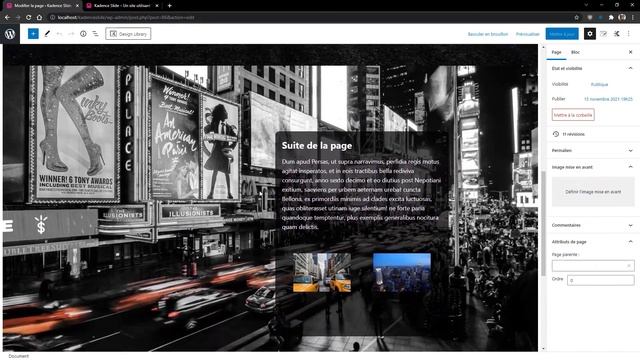The height and width of the screenshot is (360, 640).
Task: Close the Modifier la page browser tab
Action: pyautogui.click(x=77, y=6)
